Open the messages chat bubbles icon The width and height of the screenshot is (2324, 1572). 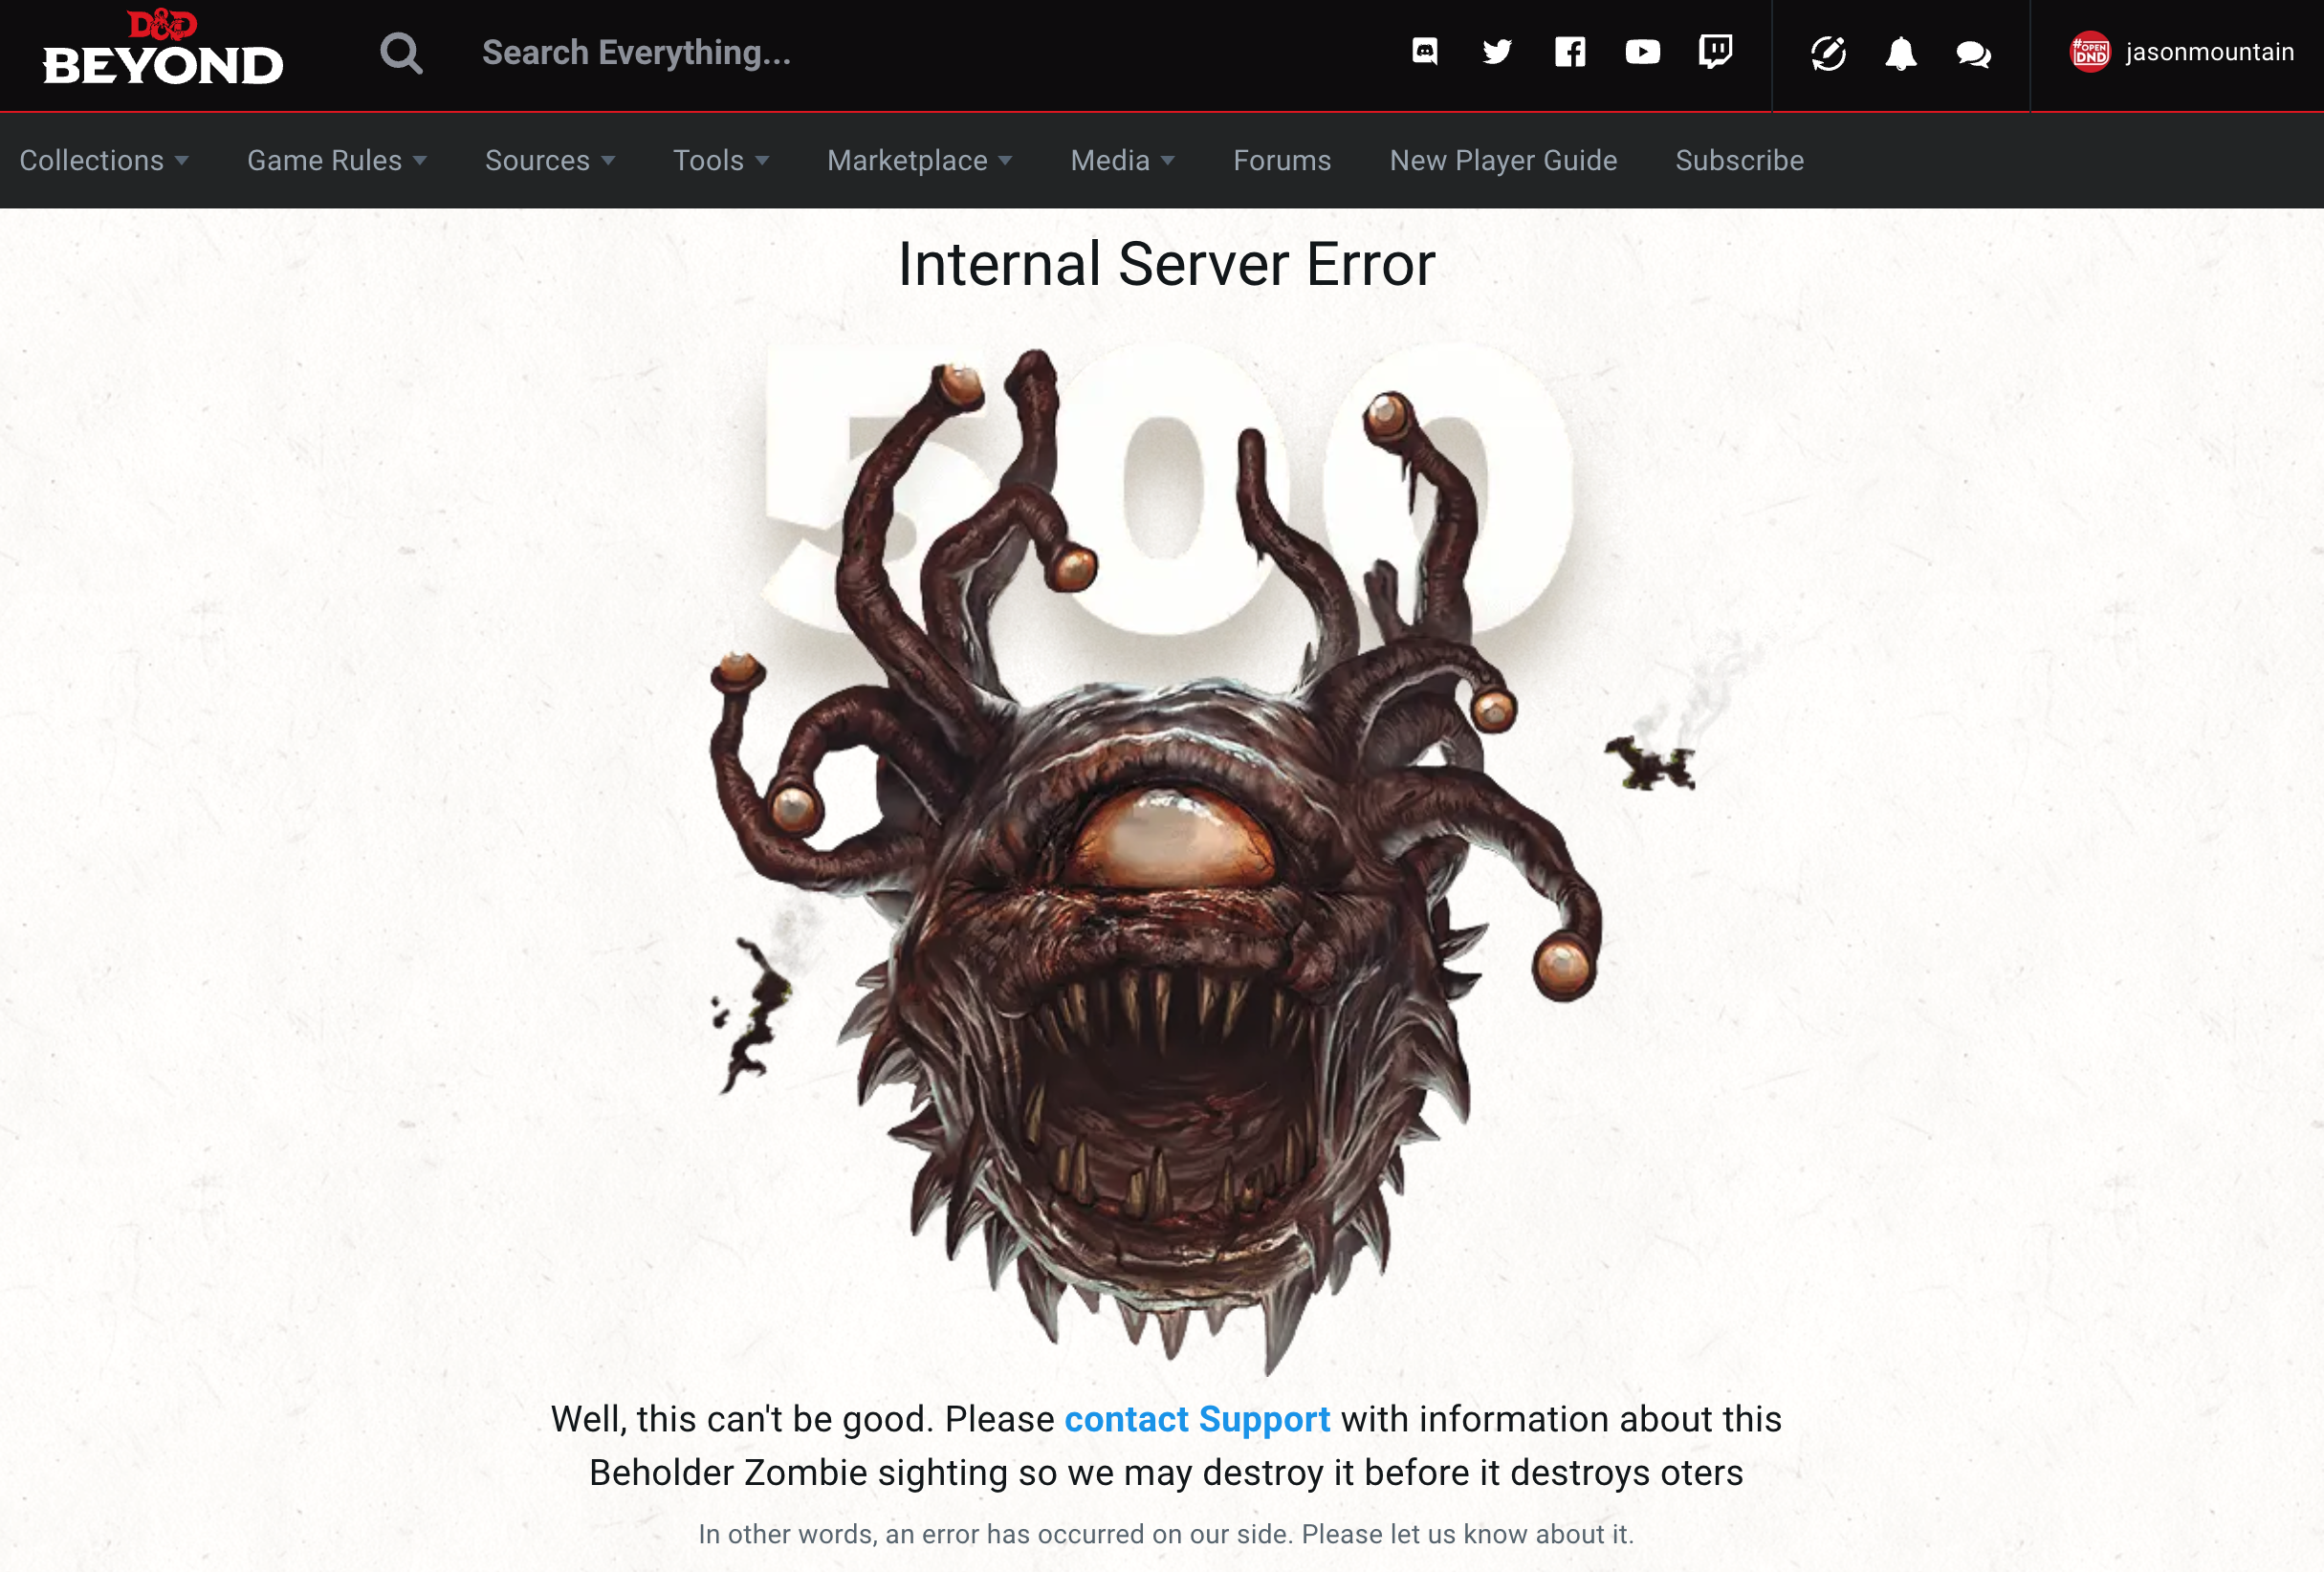click(x=1973, y=54)
